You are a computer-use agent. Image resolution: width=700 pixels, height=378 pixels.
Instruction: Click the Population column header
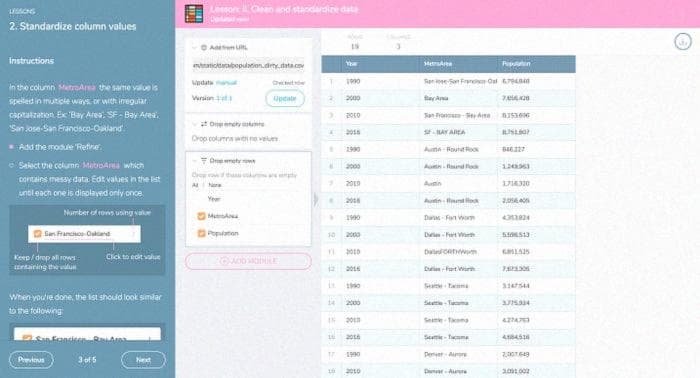point(516,64)
